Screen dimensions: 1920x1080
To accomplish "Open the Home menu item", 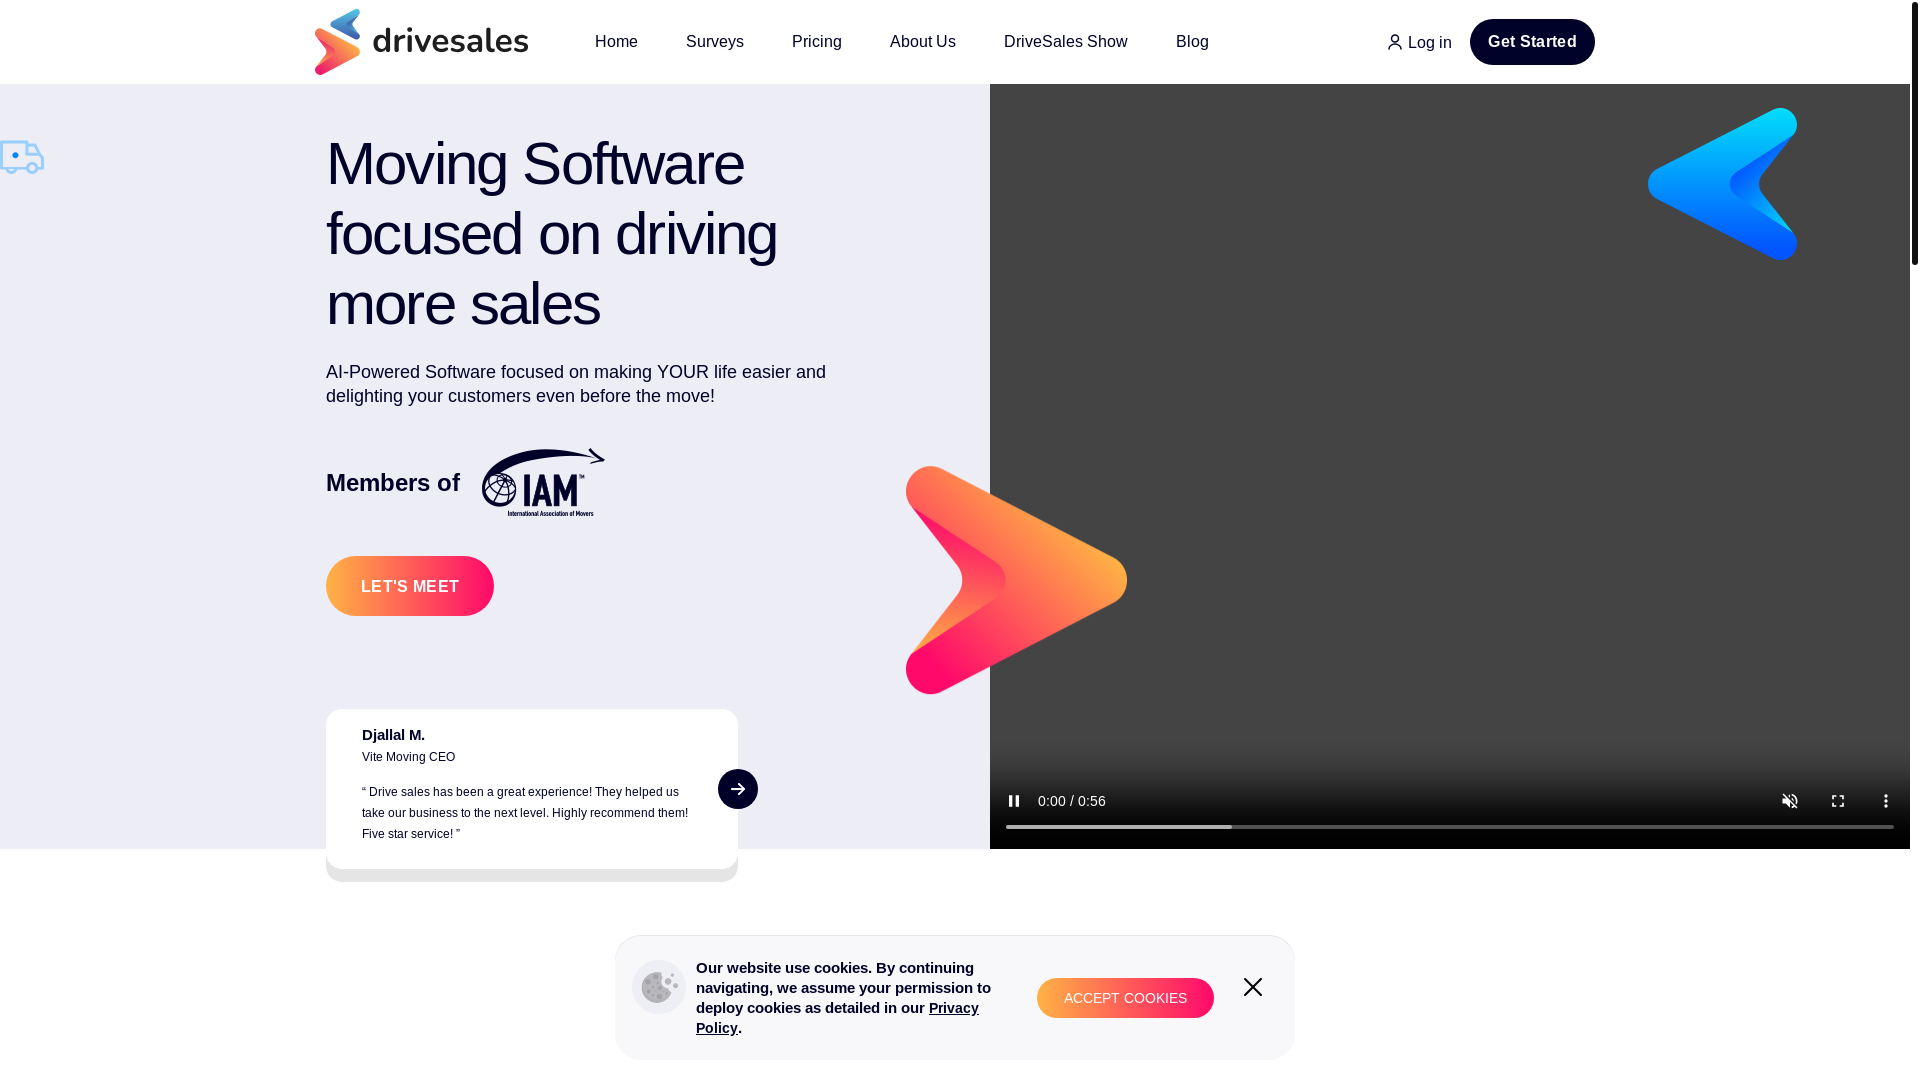I will point(616,42).
